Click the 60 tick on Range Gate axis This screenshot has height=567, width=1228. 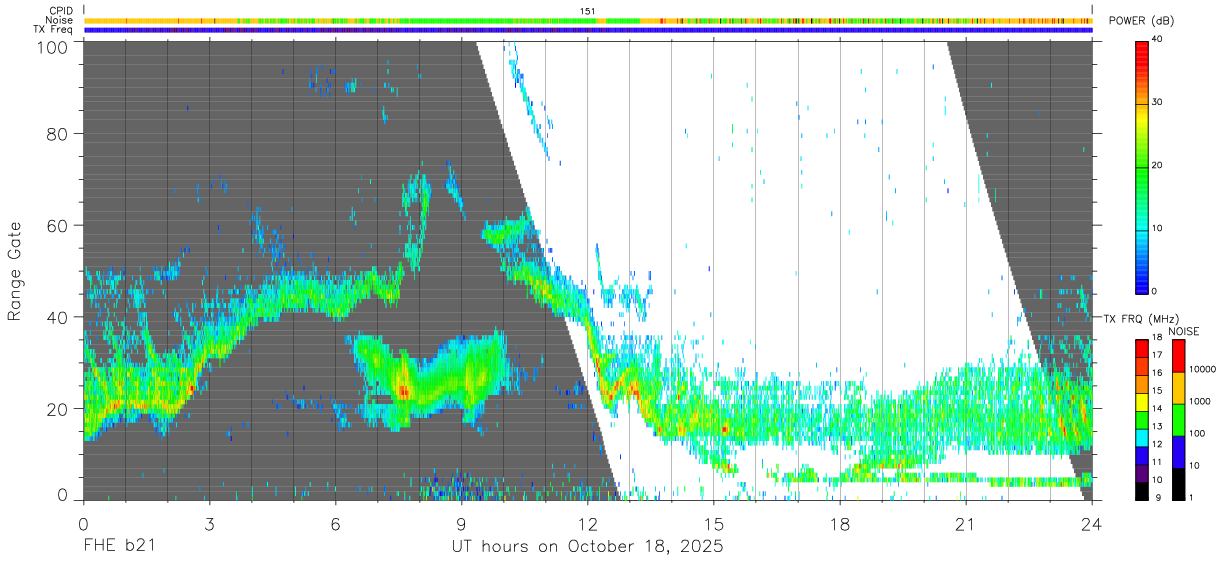(56, 226)
